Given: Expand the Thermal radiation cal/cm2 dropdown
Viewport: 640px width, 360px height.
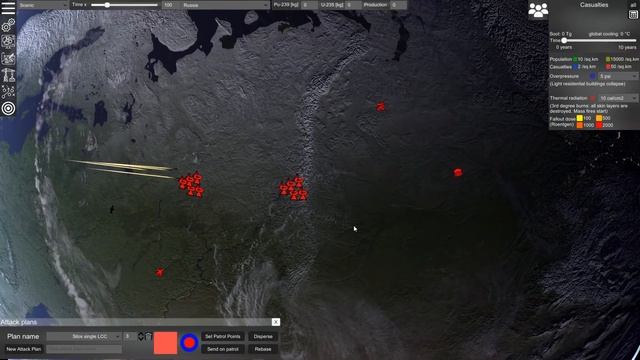Looking at the screenshot, I should pyautogui.click(x=618, y=98).
